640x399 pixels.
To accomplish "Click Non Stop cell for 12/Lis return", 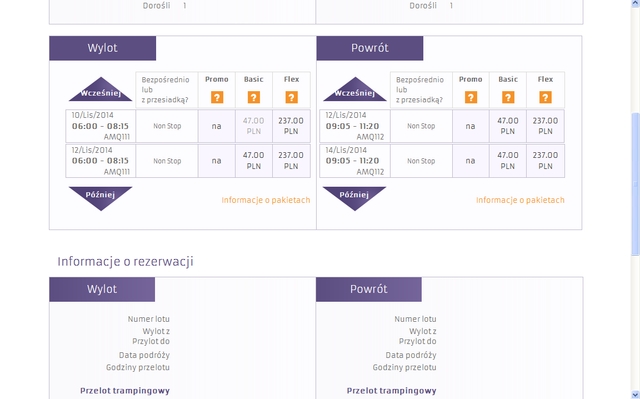I will (x=421, y=126).
